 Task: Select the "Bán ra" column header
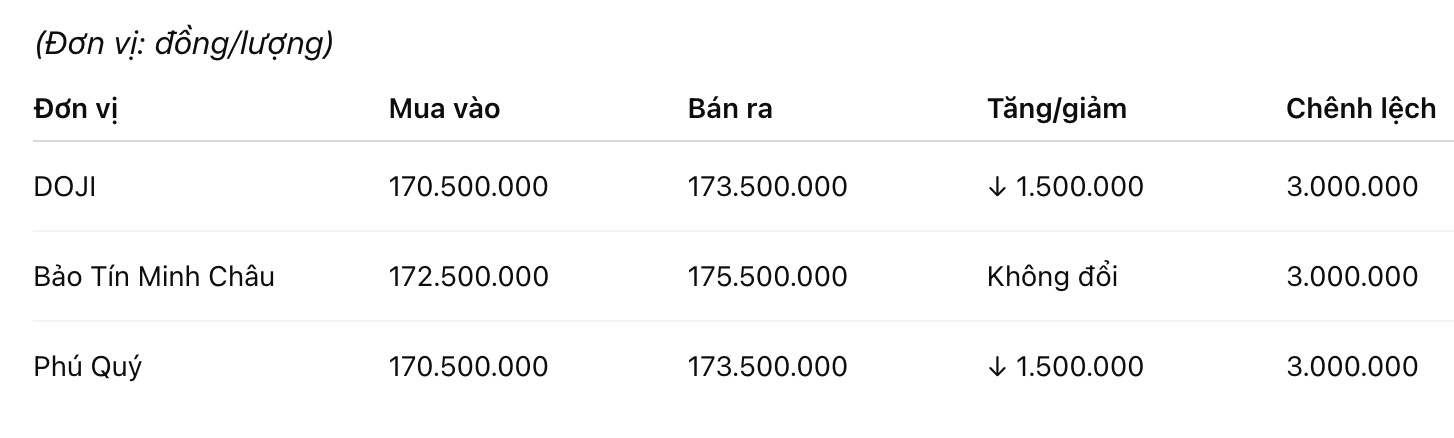pos(730,108)
